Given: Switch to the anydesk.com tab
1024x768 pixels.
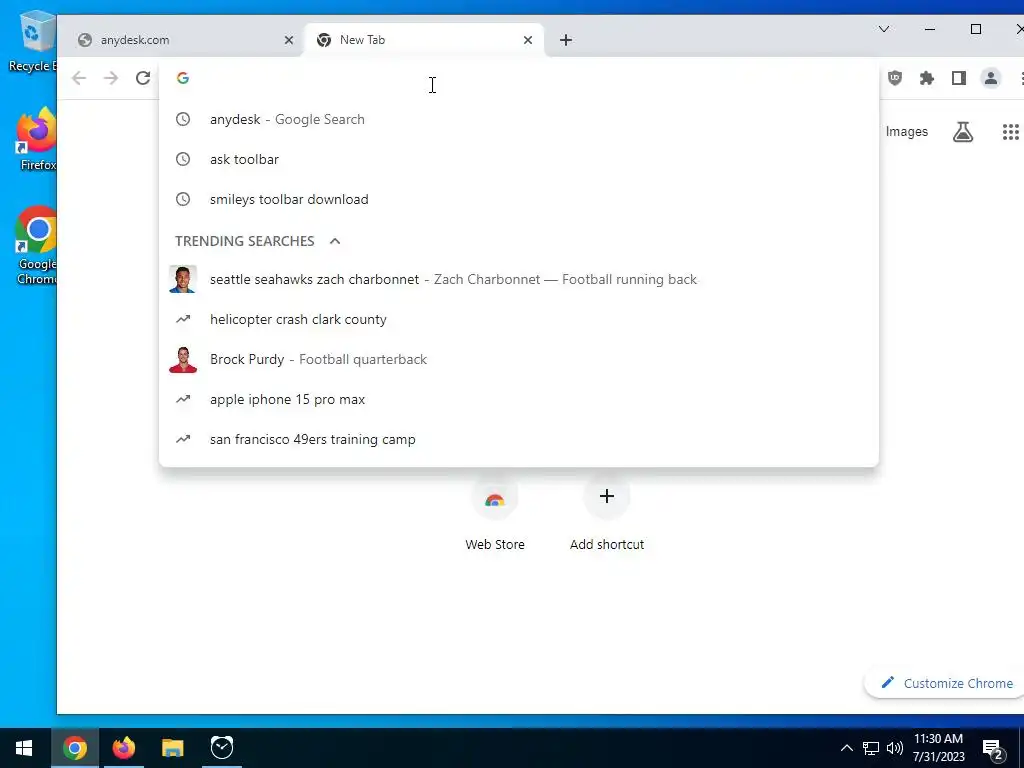Looking at the screenshot, I should (x=181, y=40).
